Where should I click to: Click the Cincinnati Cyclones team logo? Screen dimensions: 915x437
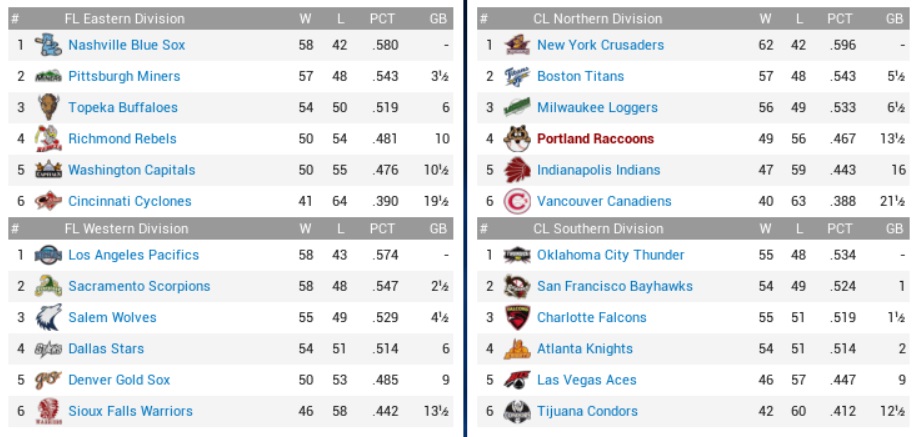click(x=48, y=201)
